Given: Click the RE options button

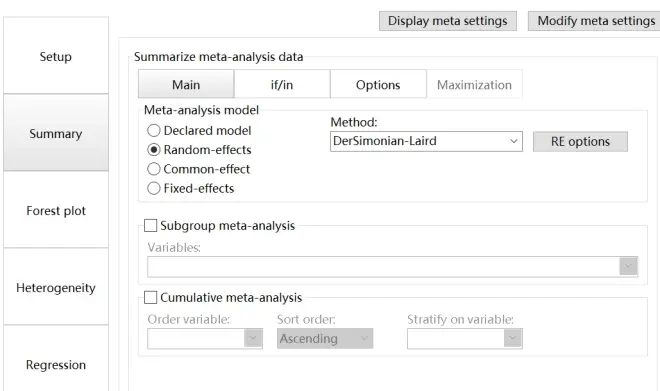Looking at the screenshot, I should [x=580, y=141].
